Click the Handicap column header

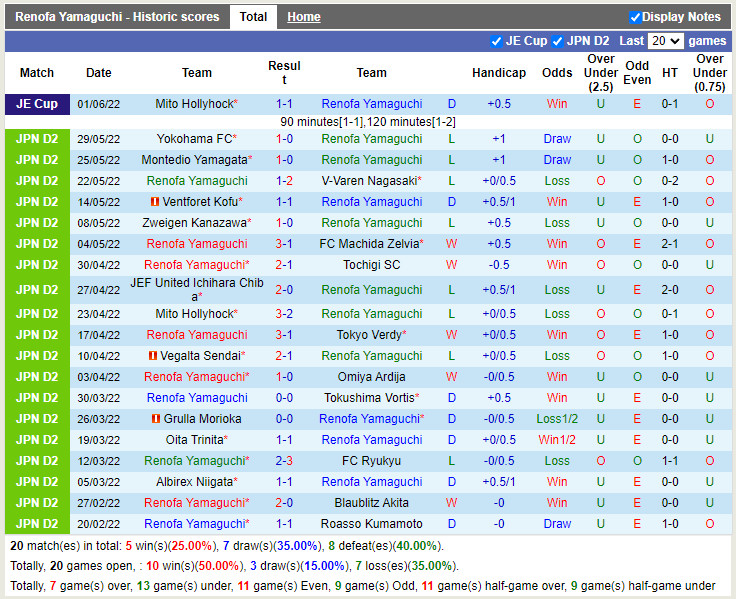(x=498, y=73)
